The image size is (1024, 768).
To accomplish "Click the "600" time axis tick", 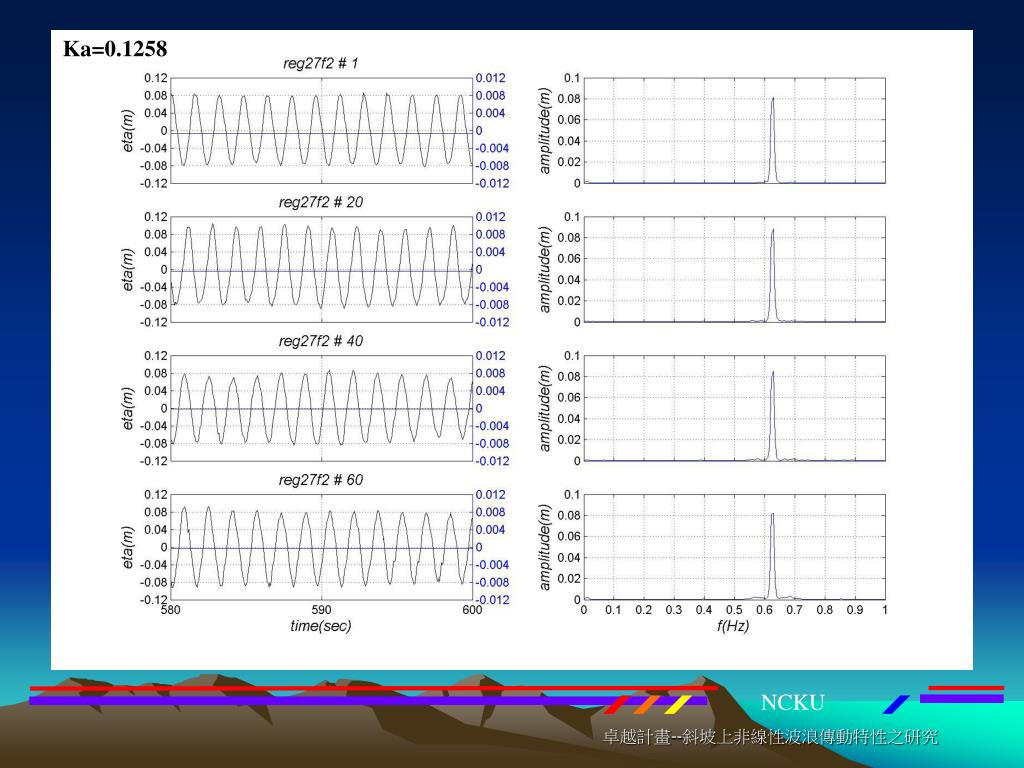I will coord(472,609).
